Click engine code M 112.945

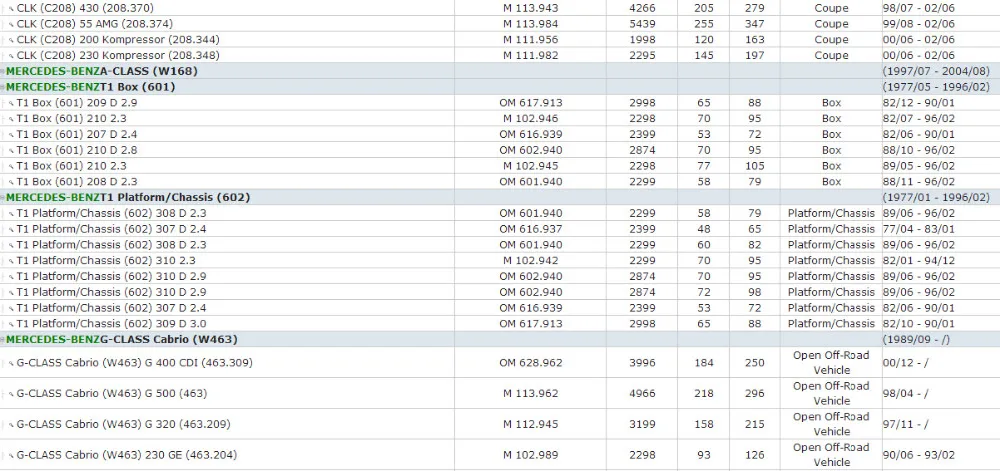point(531,424)
